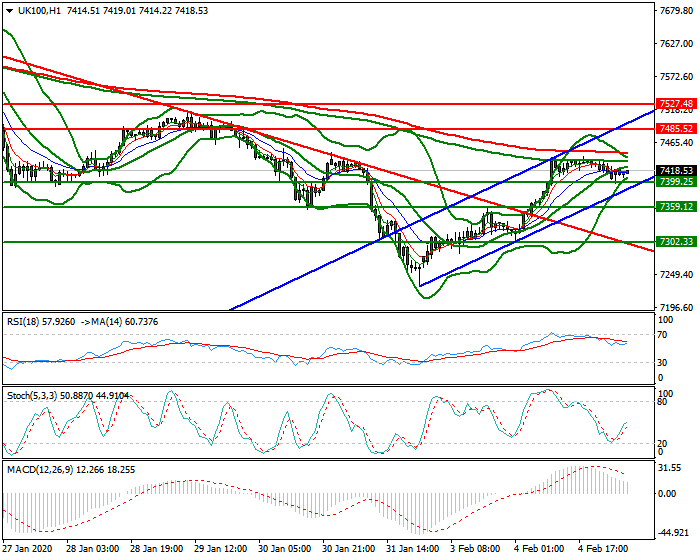Screen dimensions: 700x560
Task: Click the 31 Jan 14:00 time label
Action: [413, 548]
